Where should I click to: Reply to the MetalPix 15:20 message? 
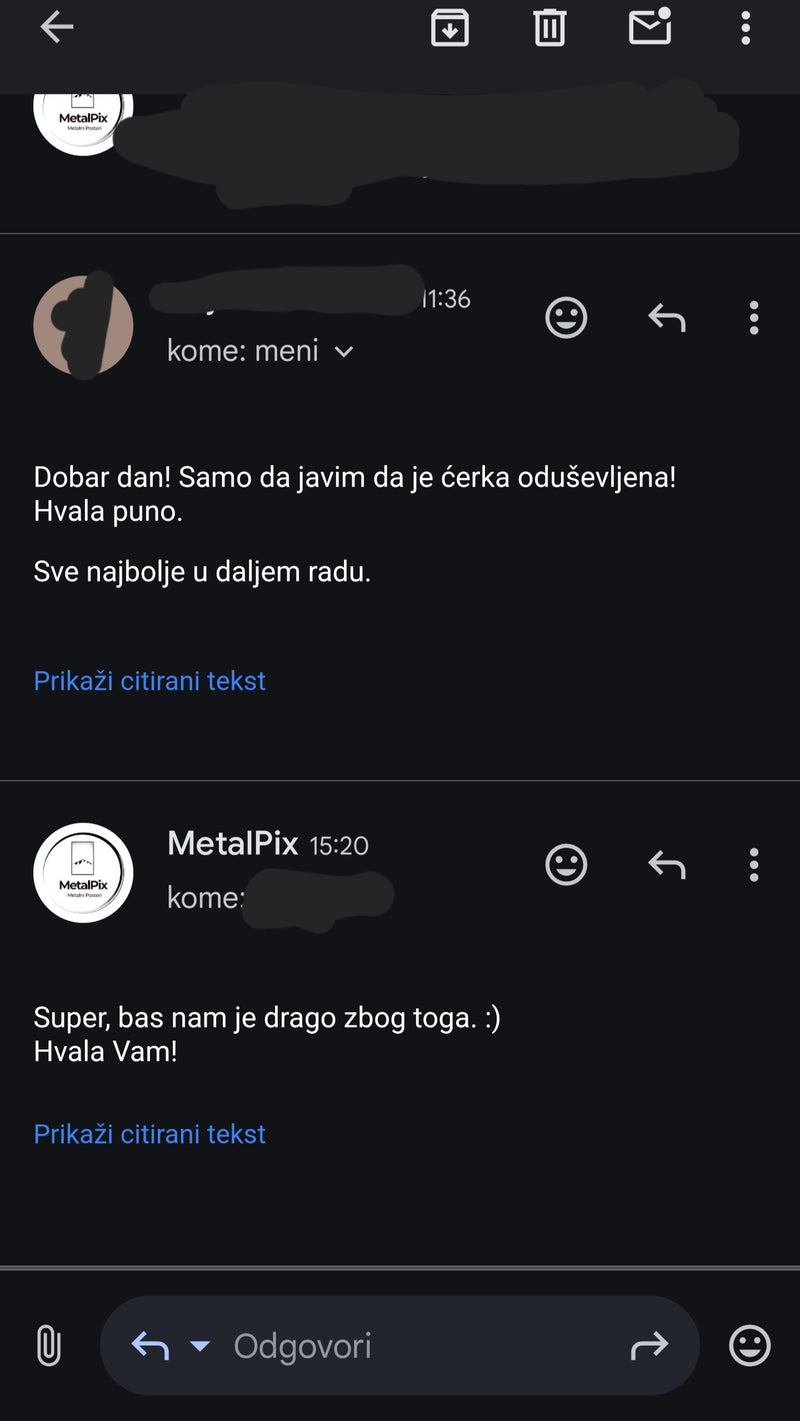pos(666,865)
